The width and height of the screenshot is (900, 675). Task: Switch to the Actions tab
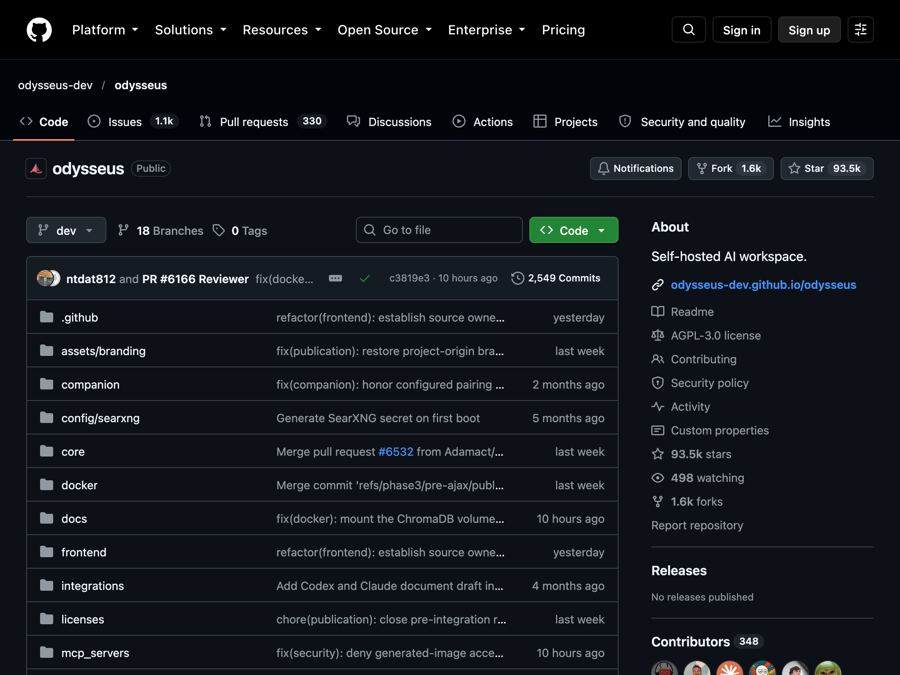point(483,122)
